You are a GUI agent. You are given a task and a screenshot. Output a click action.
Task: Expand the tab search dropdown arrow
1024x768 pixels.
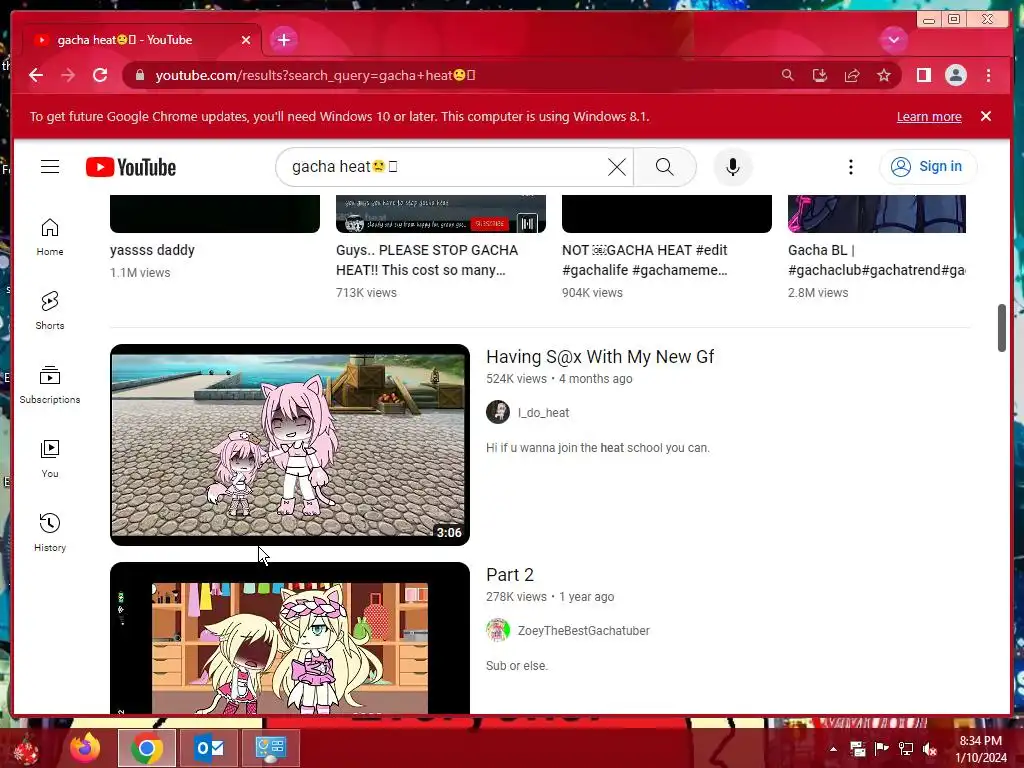[x=893, y=40]
